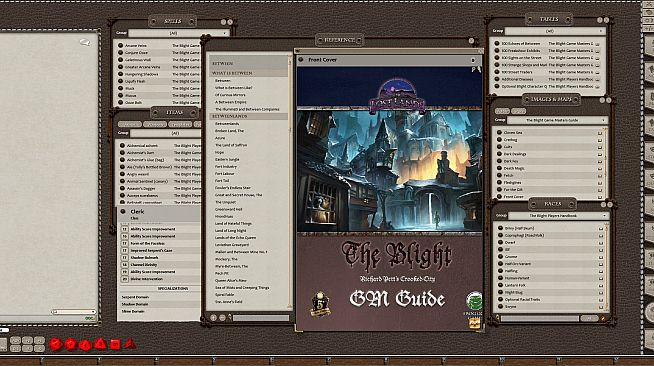Open link icon for Gnome race
This screenshot has width=654, height=366.
point(500,256)
